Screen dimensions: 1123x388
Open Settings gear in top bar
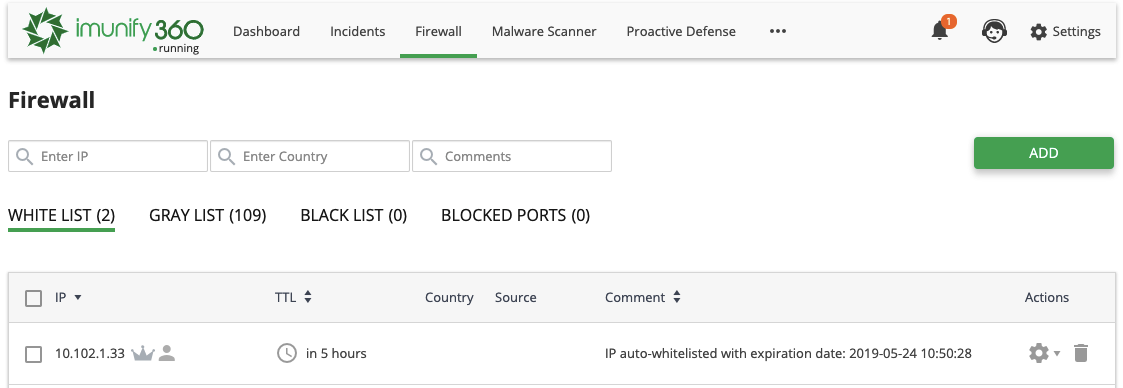pos(1065,31)
